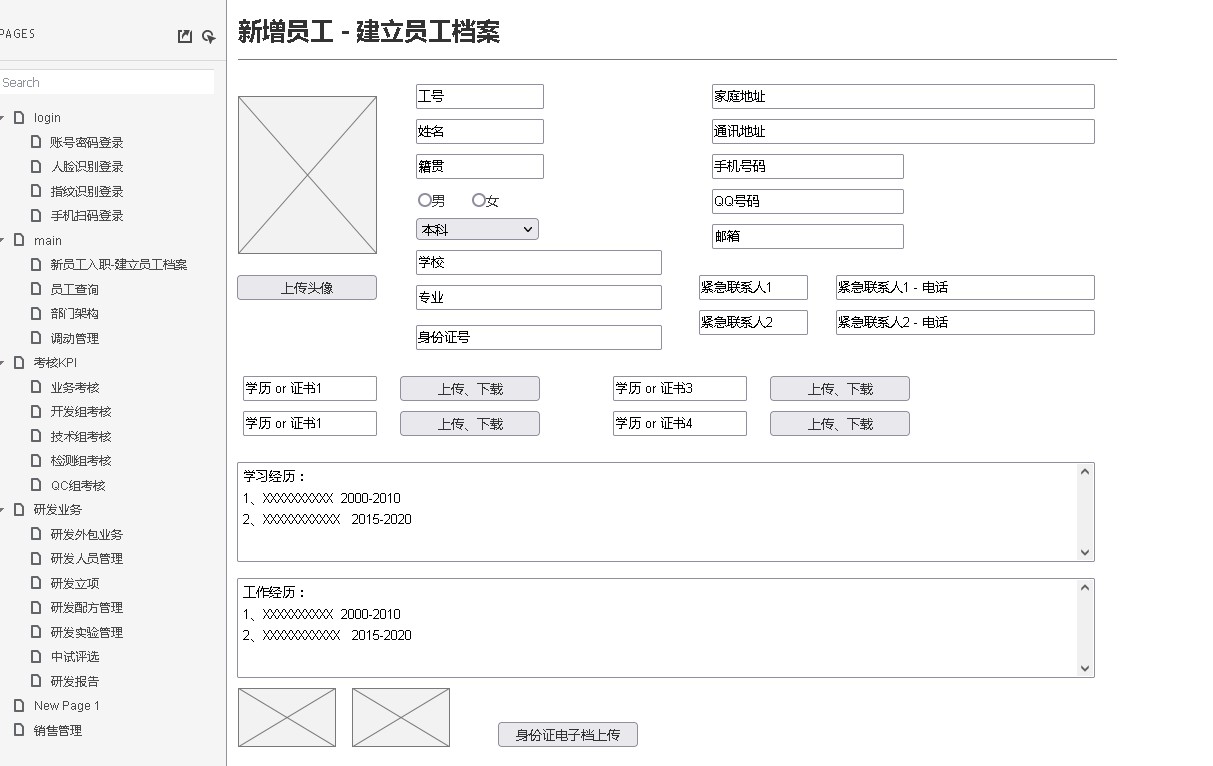The width and height of the screenshot is (1213, 766).
Task: Collapse the 研发业务 tree group
Action: point(3,510)
